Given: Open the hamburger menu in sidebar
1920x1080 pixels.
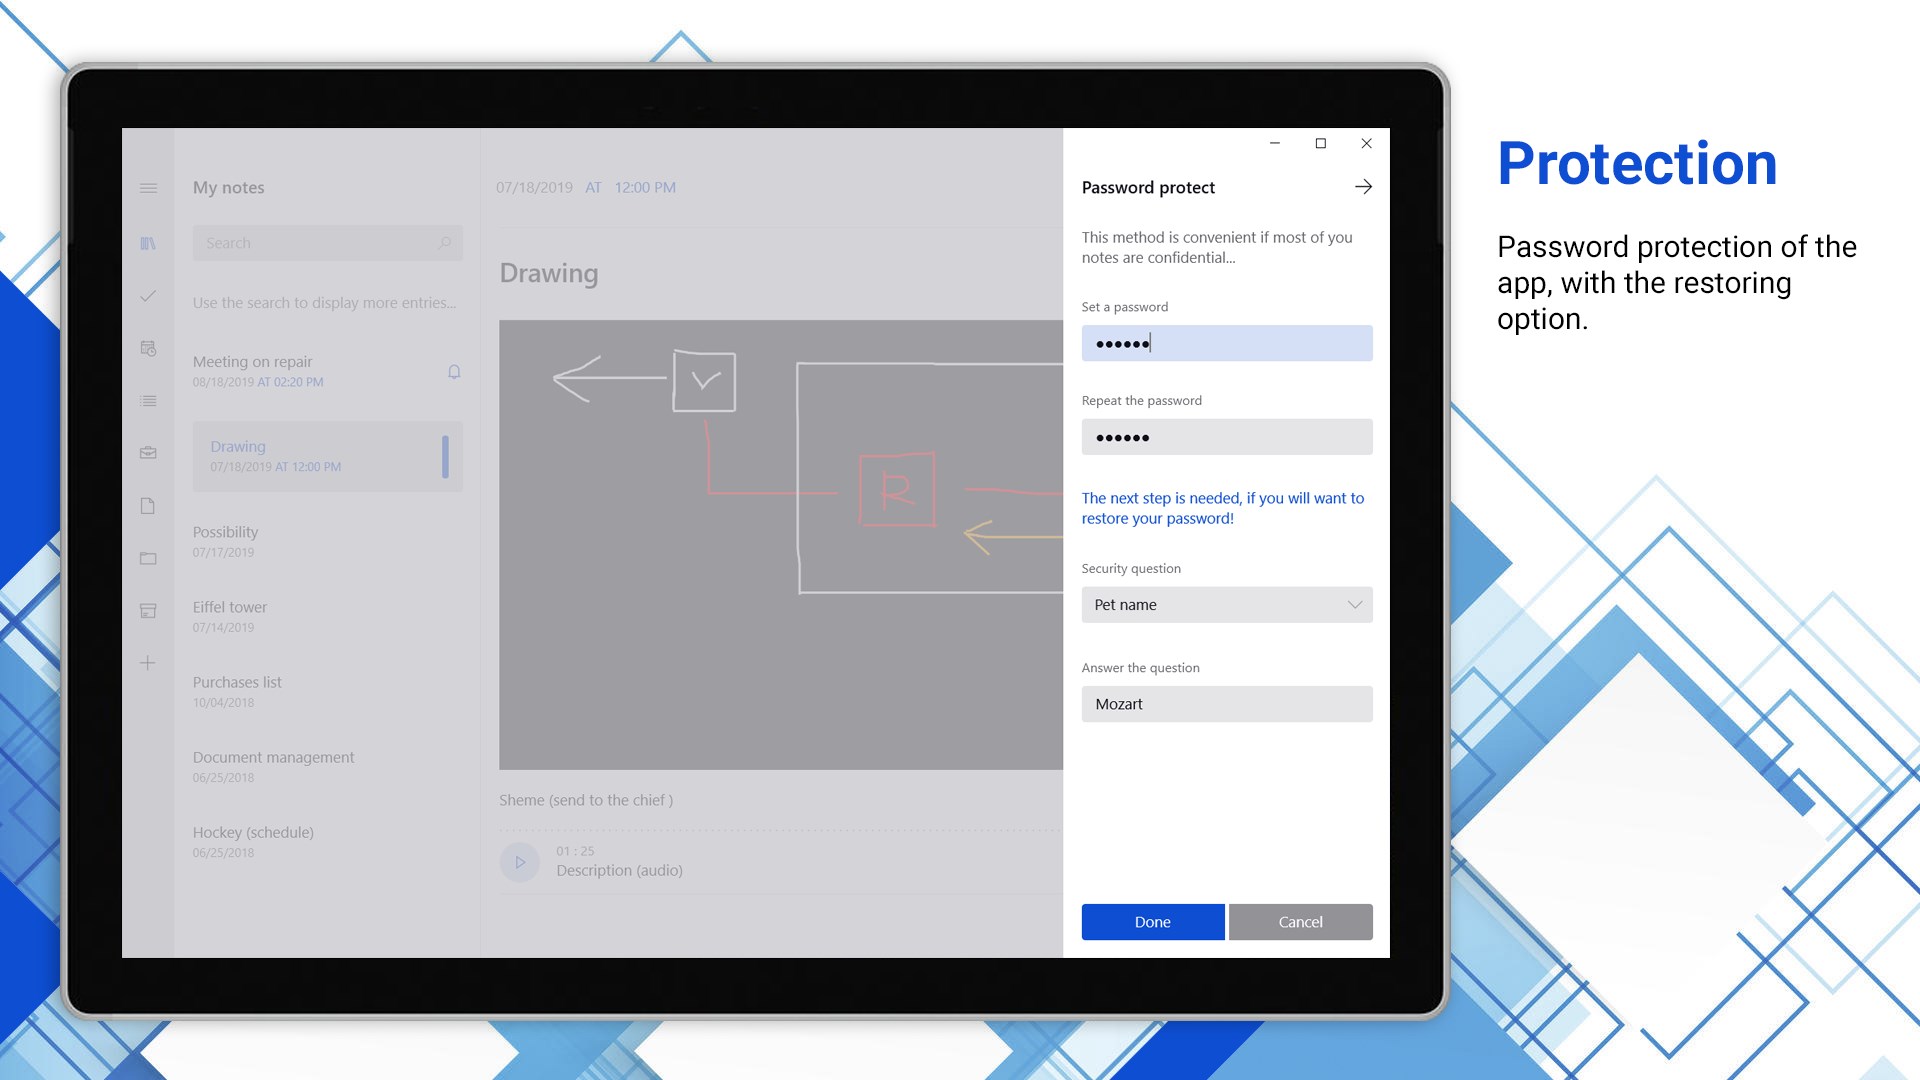Looking at the screenshot, I should click(x=148, y=188).
